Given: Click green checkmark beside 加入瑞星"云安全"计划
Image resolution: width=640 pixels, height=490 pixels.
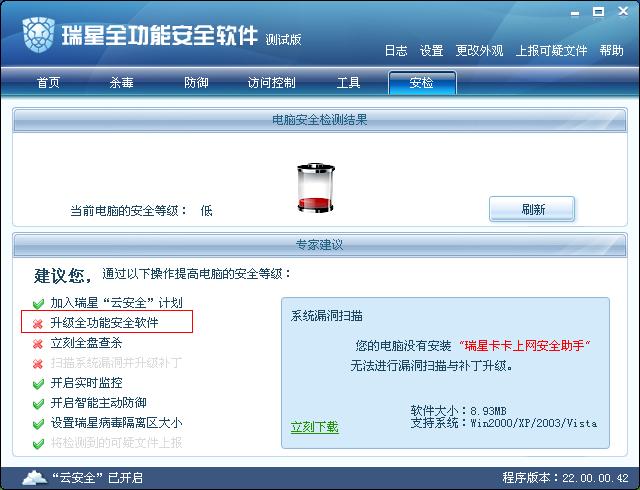Looking at the screenshot, I should click(38, 303).
